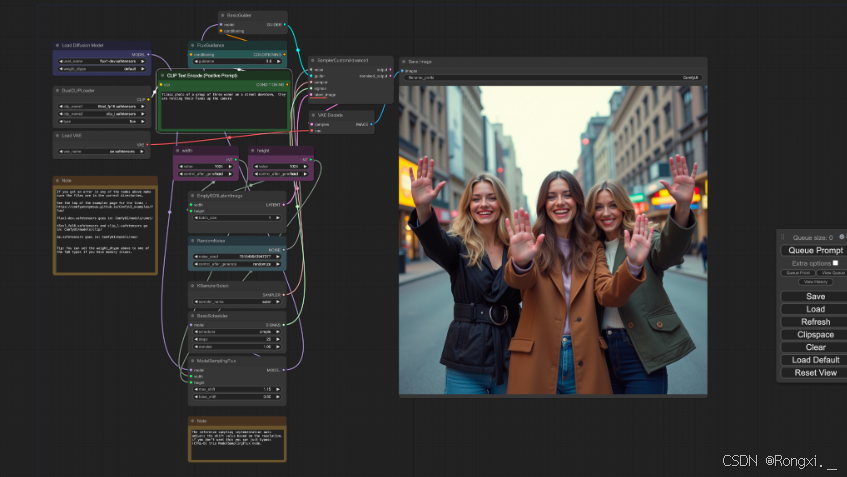The width and height of the screenshot is (847, 477).
Task: Increase the denoise value in BasicScheduler
Action: pyautogui.click(x=279, y=347)
